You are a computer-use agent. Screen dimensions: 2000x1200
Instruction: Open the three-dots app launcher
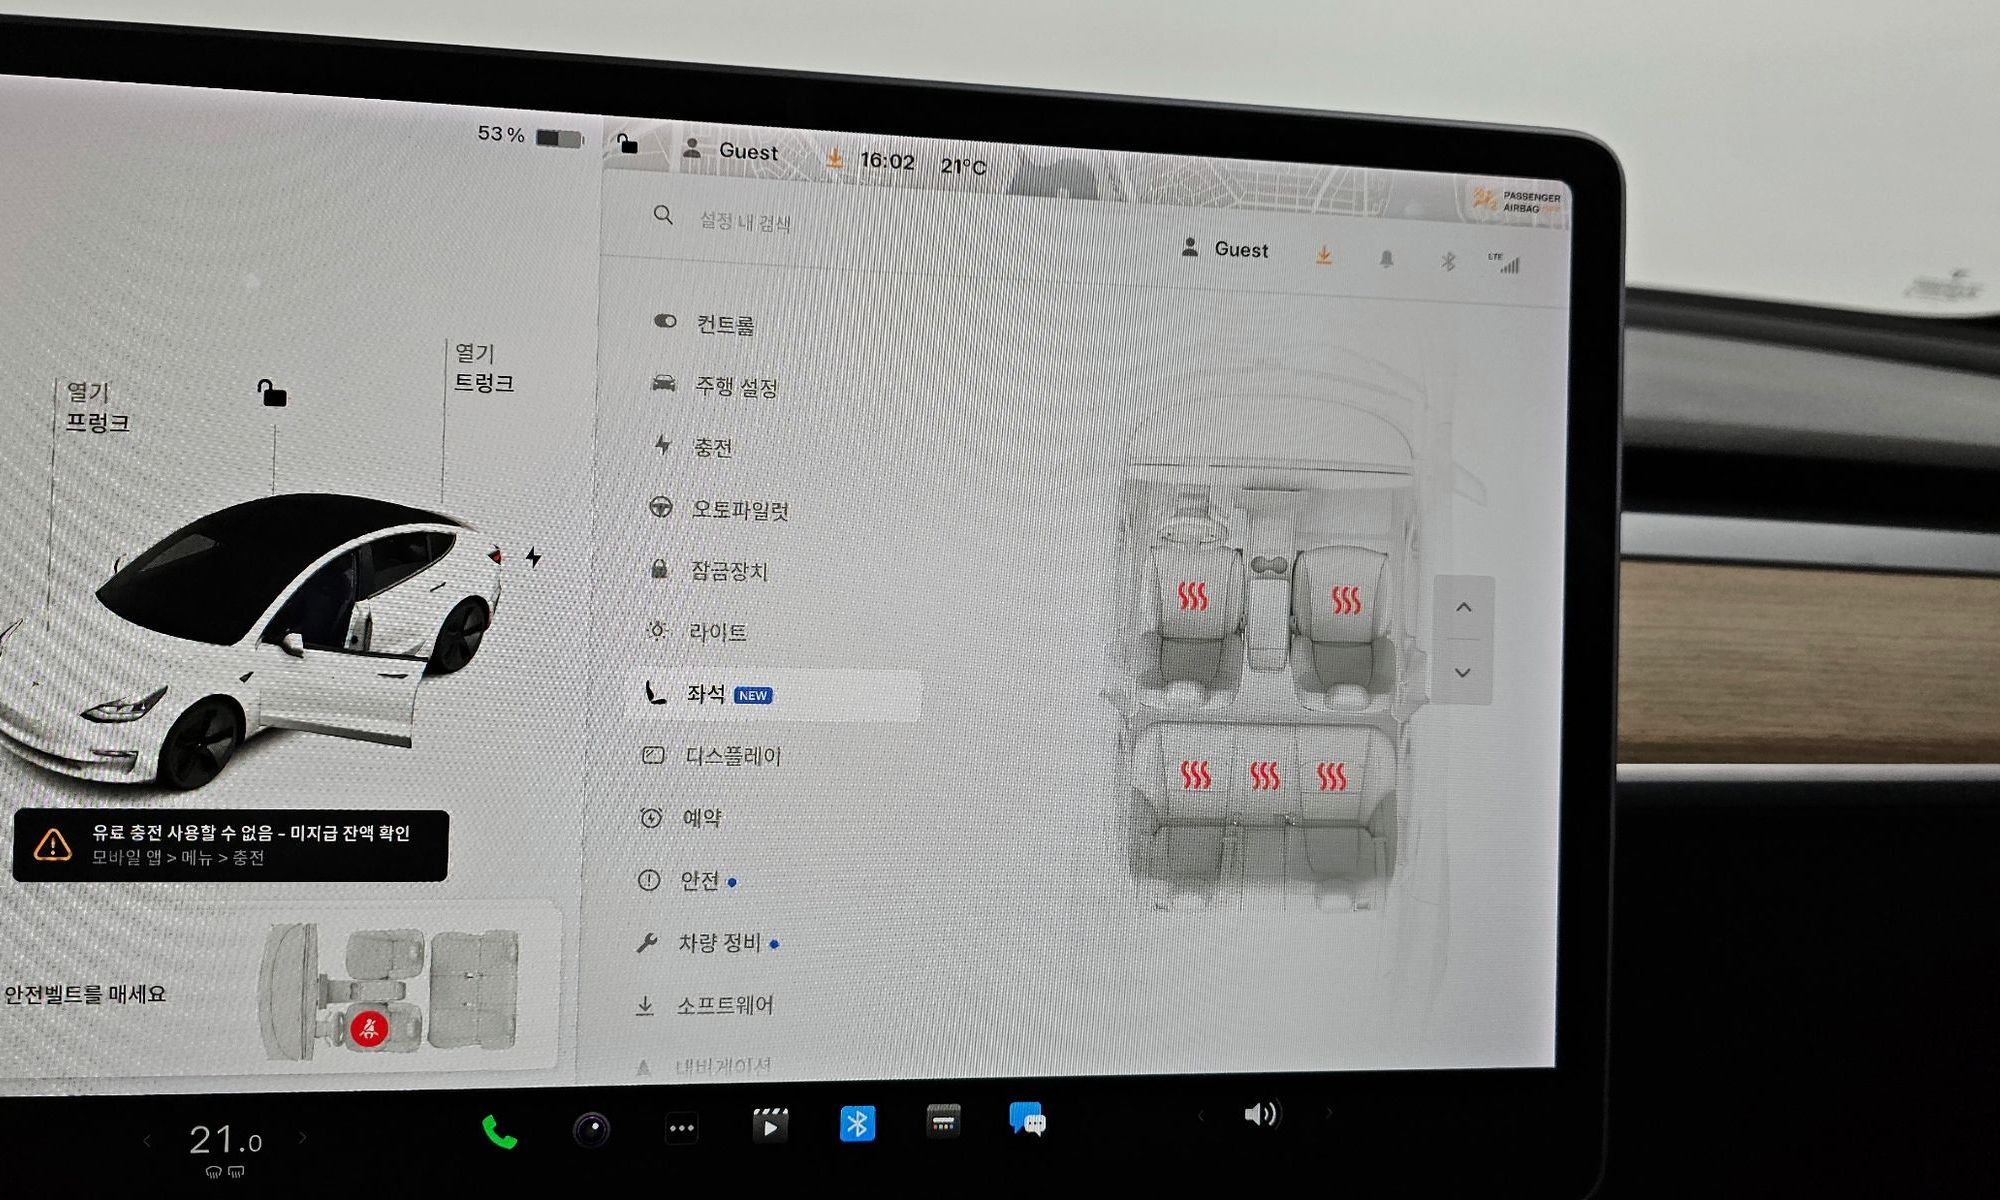point(682,1128)
